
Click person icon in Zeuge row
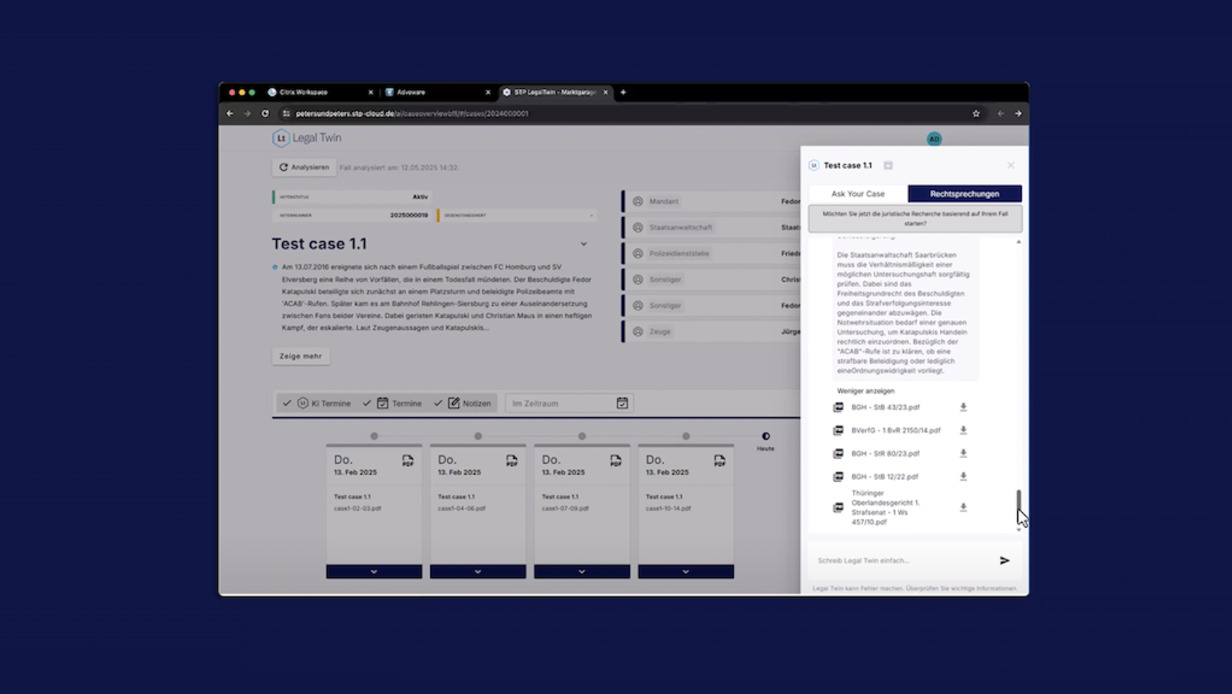[638, 331]
